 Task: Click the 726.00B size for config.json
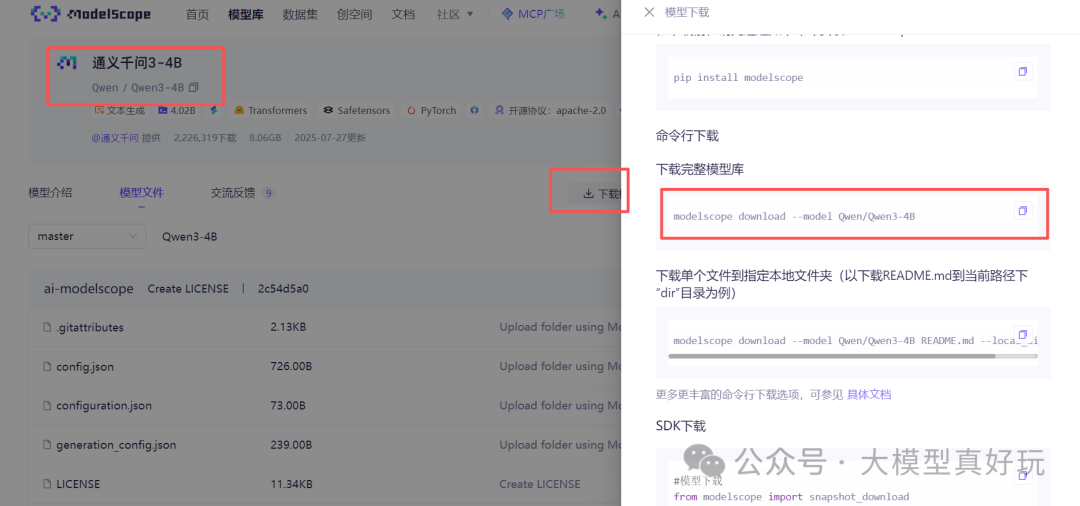coord(289,367)
